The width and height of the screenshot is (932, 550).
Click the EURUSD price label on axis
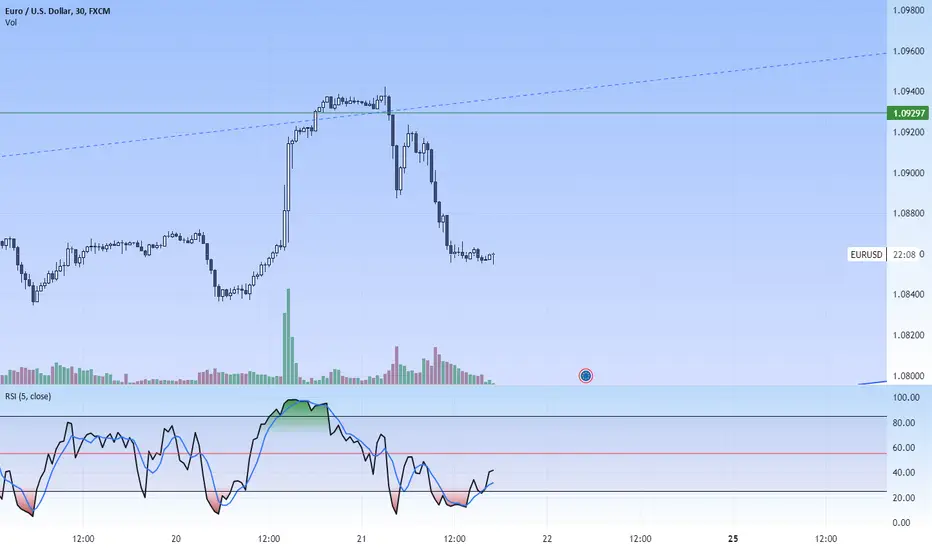866,254
